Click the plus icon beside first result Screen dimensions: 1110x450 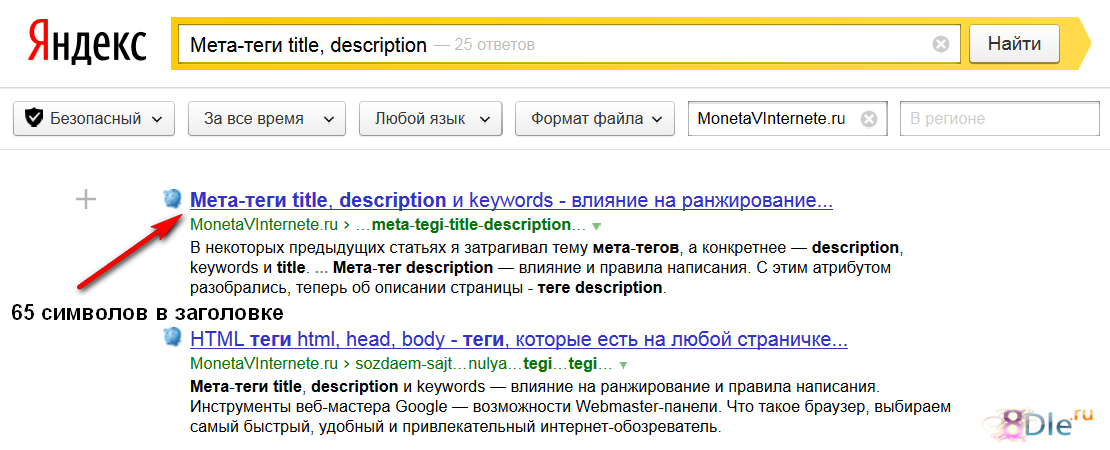point(86,200)
